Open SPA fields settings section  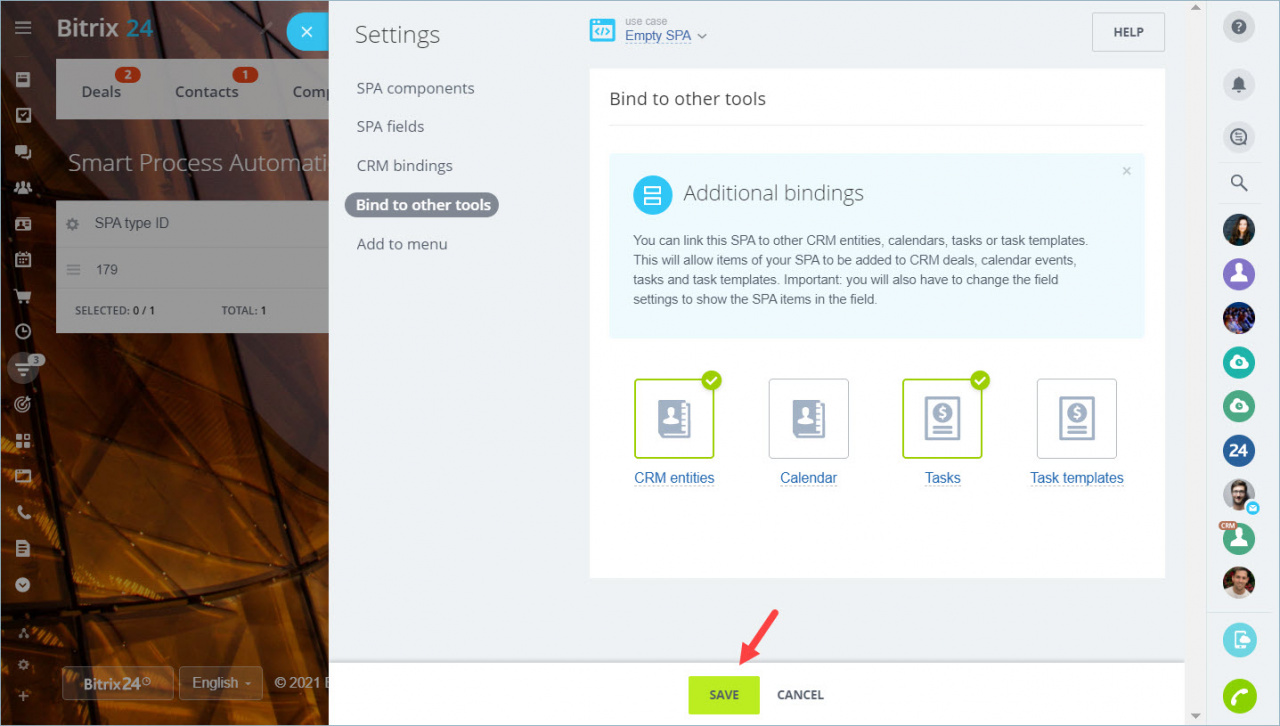[x=390, y=126]
